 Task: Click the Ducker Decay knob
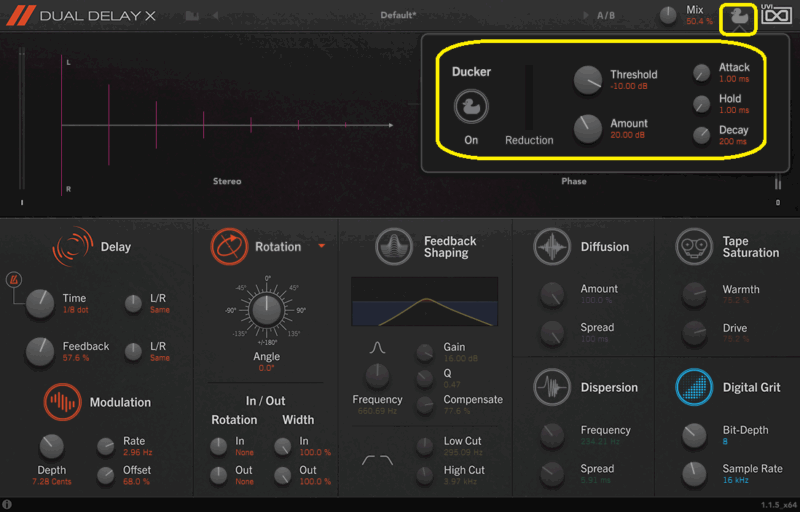click(x=702, y=135)
